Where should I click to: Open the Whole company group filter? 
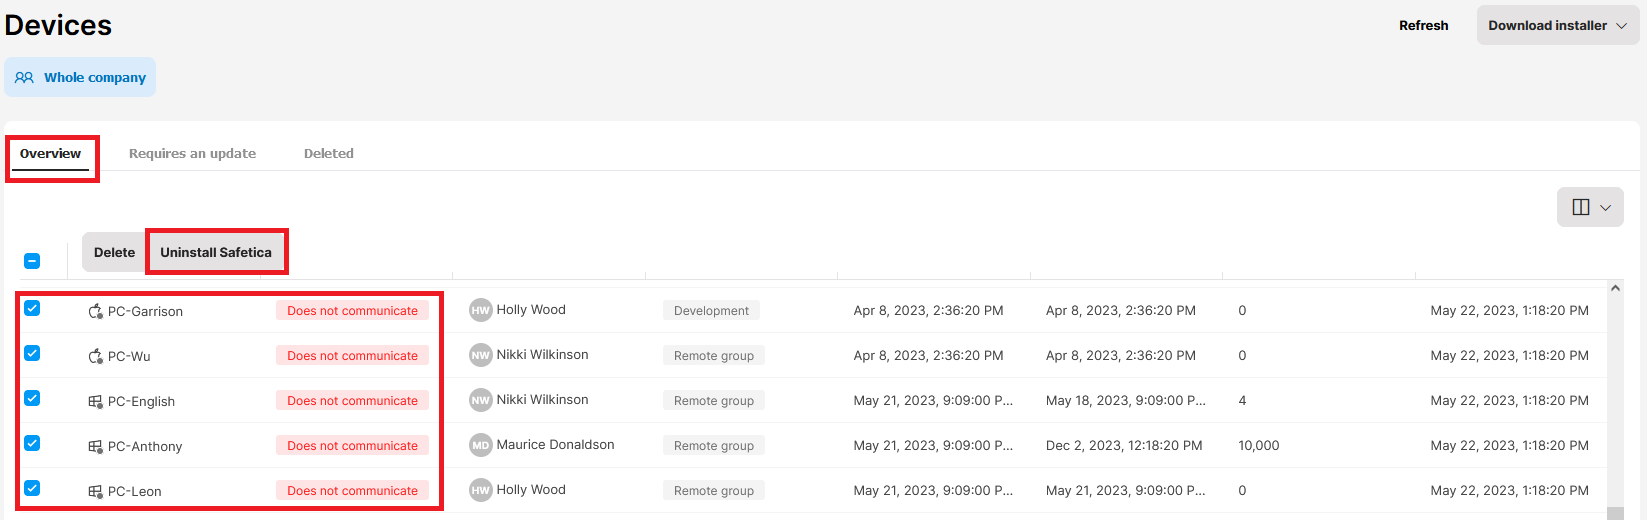tap(80, 77)
